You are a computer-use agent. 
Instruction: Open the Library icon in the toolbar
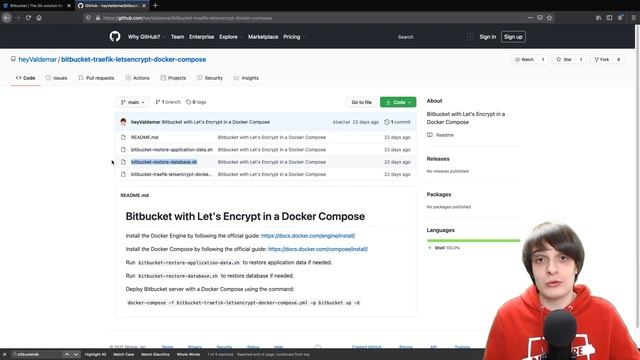(x=598, y=18)
